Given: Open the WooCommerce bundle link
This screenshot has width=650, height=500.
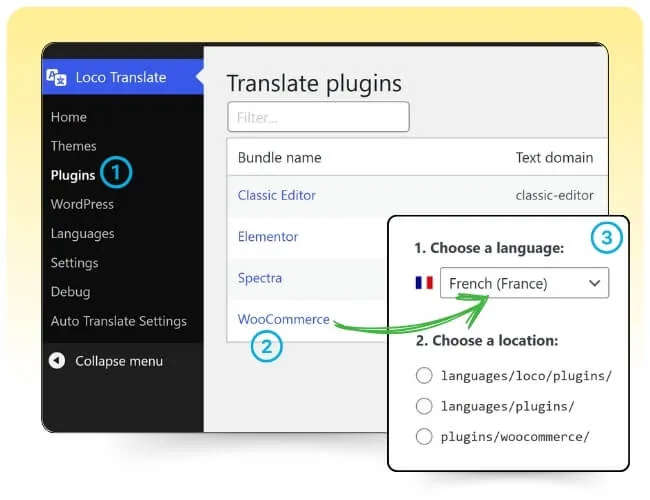Looking at the screenshot, I should pos(284,319).
